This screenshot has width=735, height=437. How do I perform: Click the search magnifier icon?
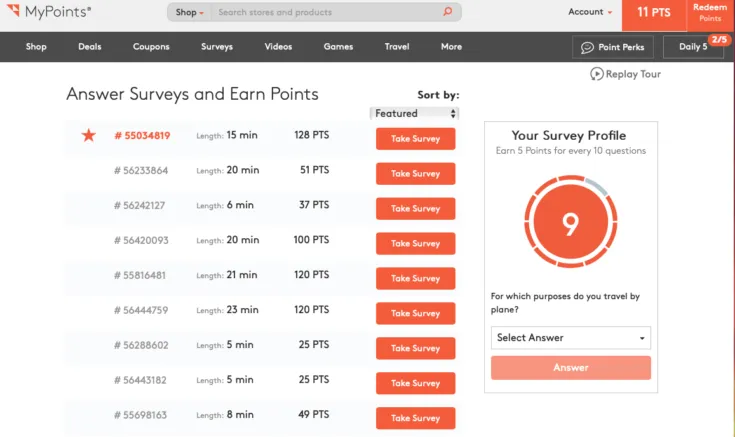447,13
